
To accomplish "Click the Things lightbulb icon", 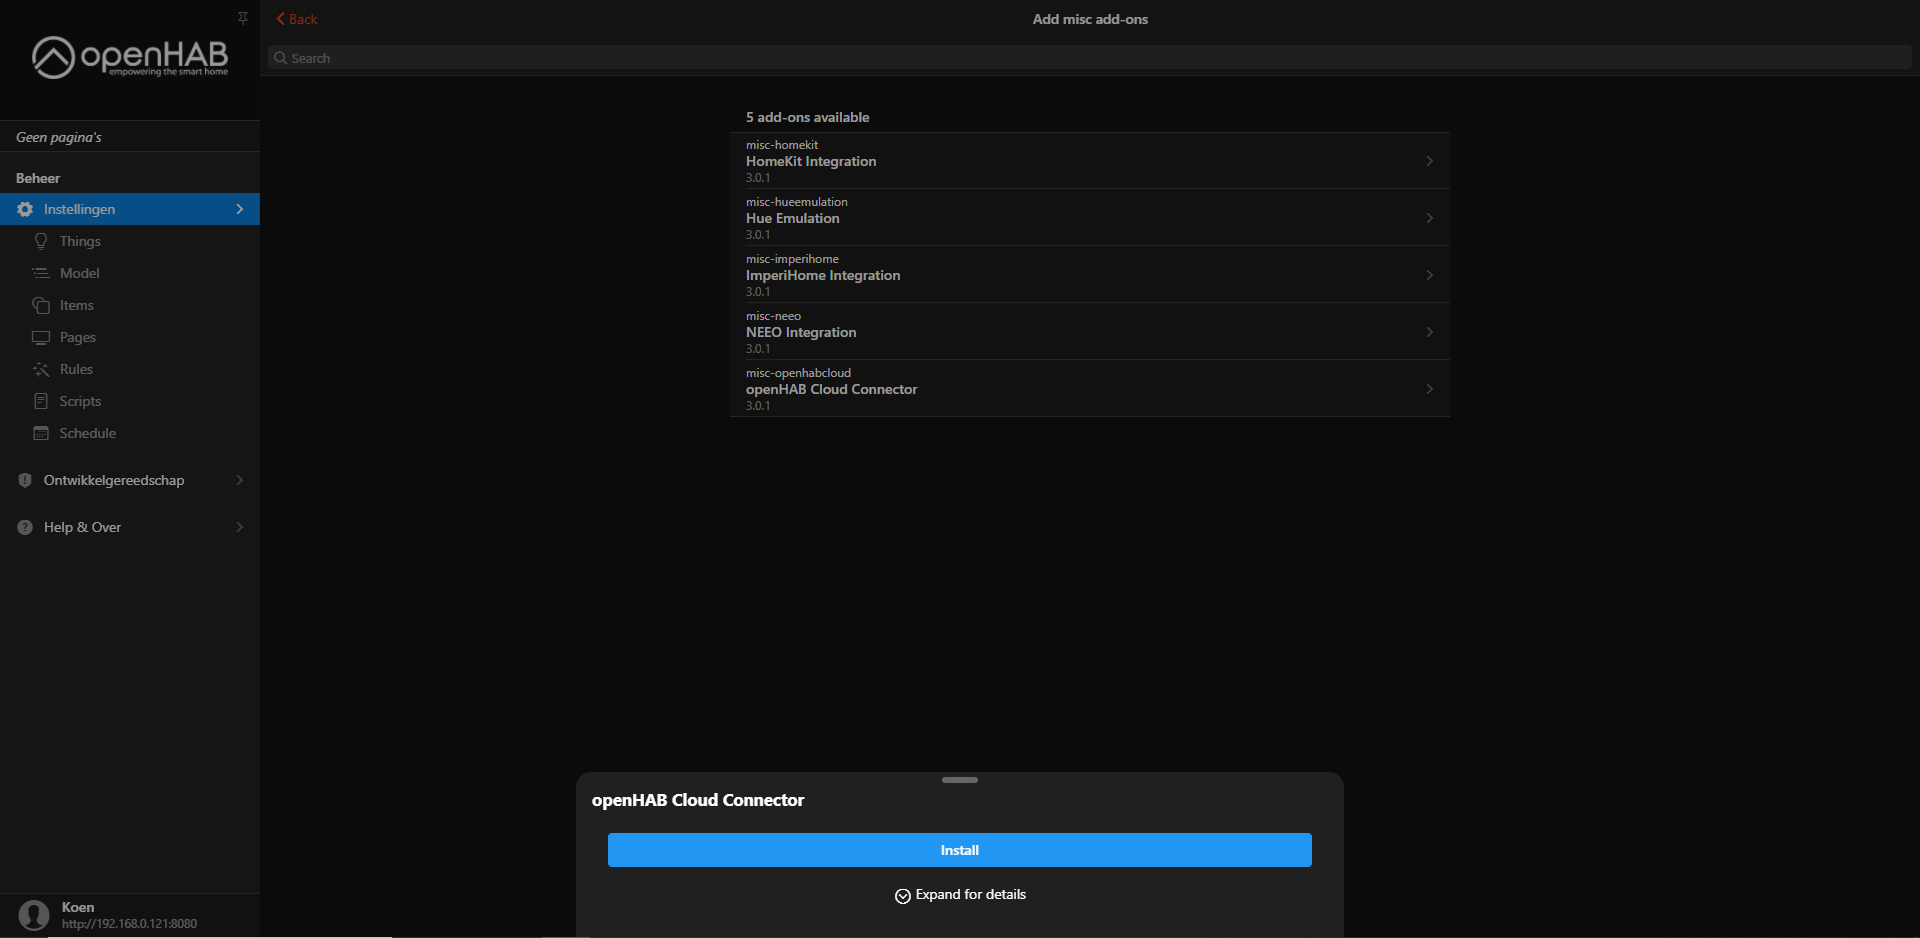I will pyautogui.click(x=41, y=241).
